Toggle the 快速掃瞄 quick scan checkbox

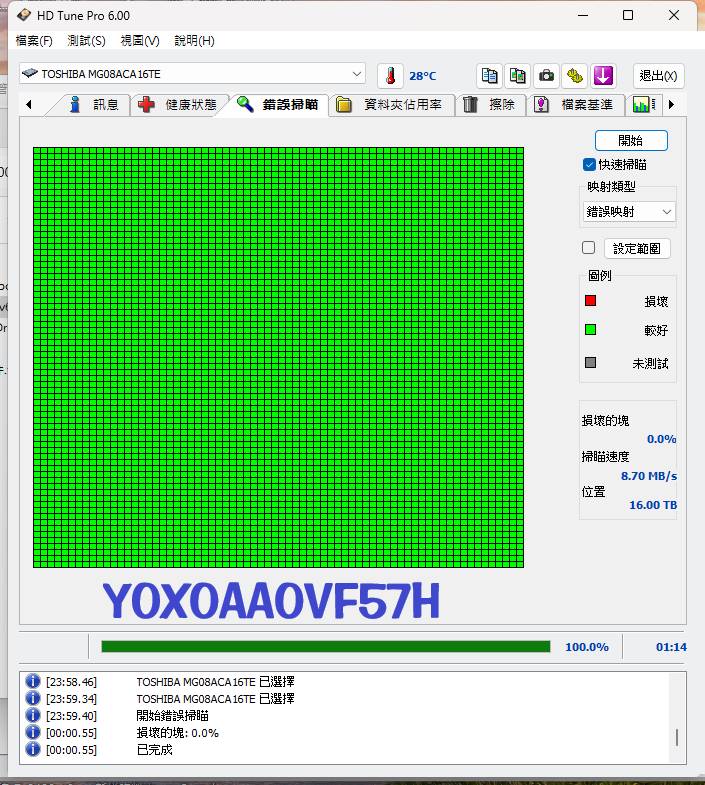pyautogui.click(x=589, y=164)
